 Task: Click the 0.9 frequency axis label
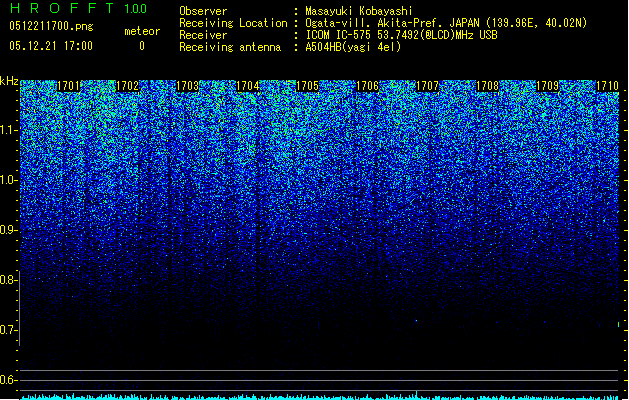point(8,230)
